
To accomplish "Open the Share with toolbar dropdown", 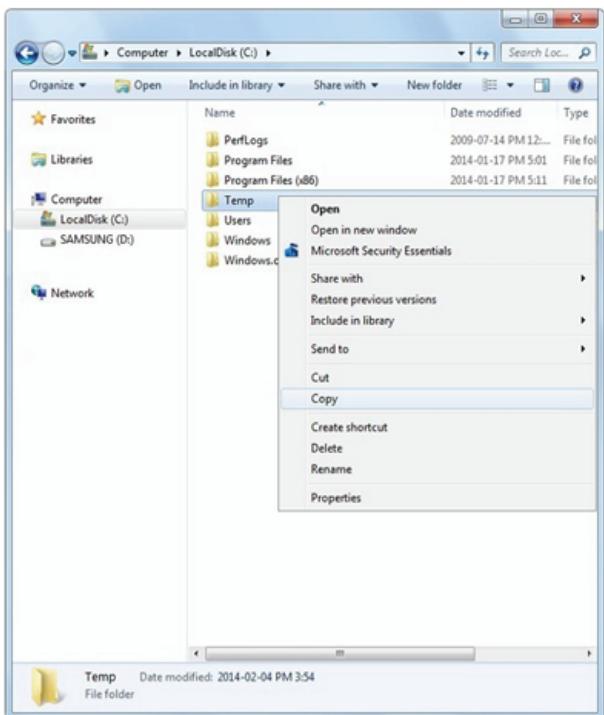I will (x=346, y=85).
